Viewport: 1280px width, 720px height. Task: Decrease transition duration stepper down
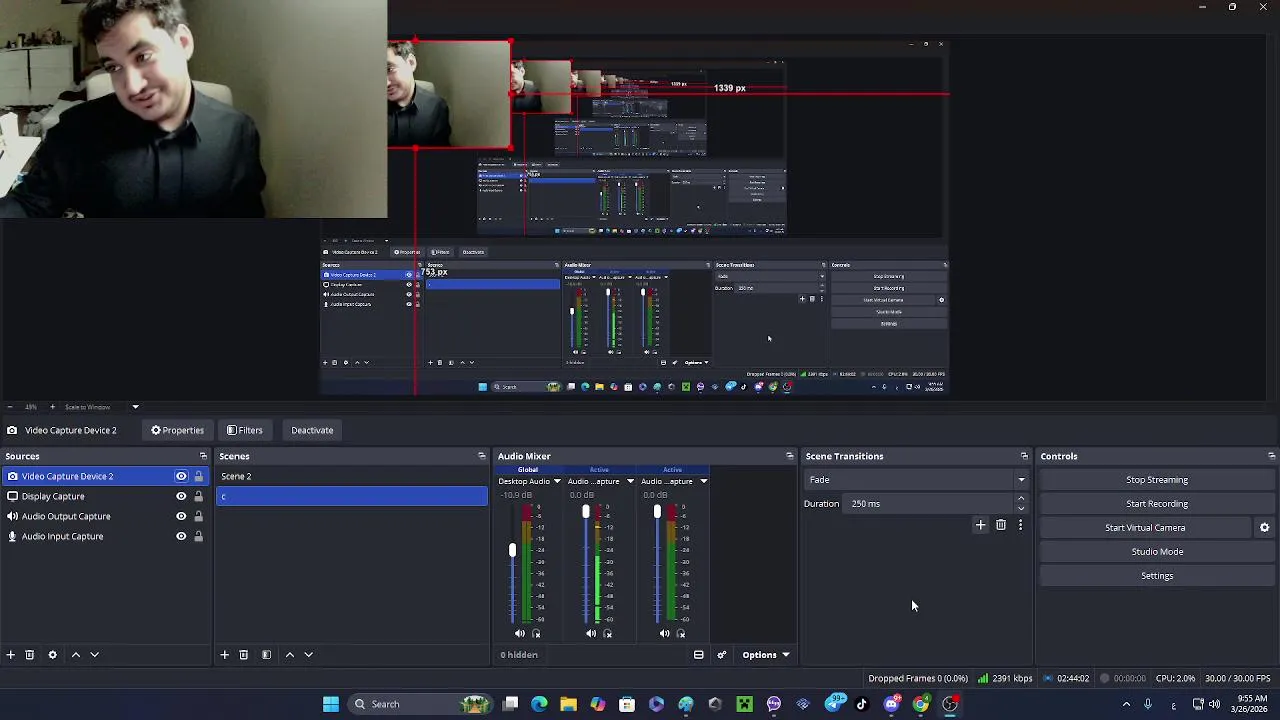(x=1021, y=508)
